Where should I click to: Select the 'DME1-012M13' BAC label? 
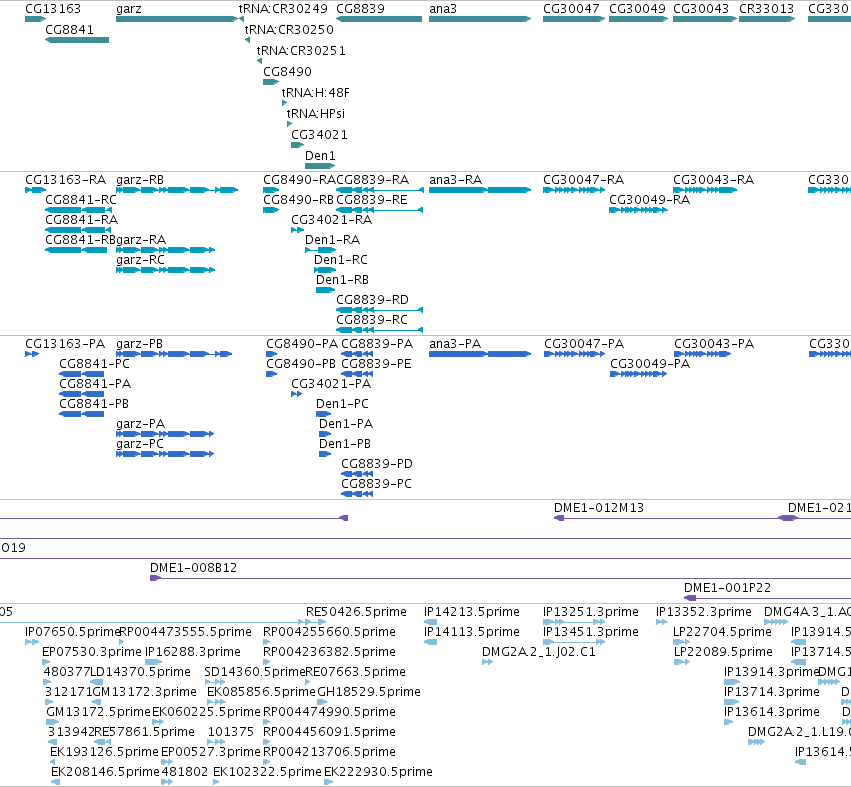point(599,508)
